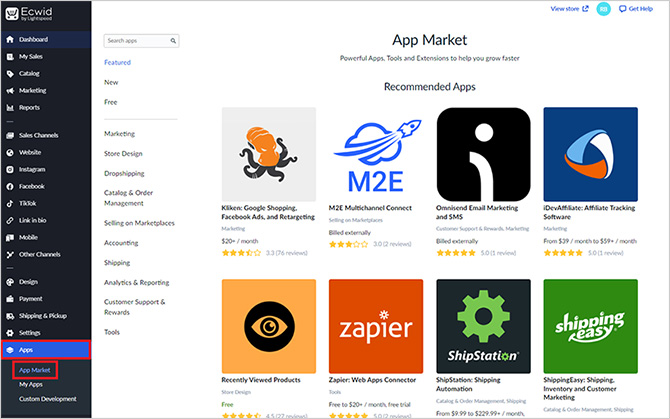This screenshot has height=419, width=670.
Task: Open Instagram channel from the sidebar icon
Action: click(10, 170)
